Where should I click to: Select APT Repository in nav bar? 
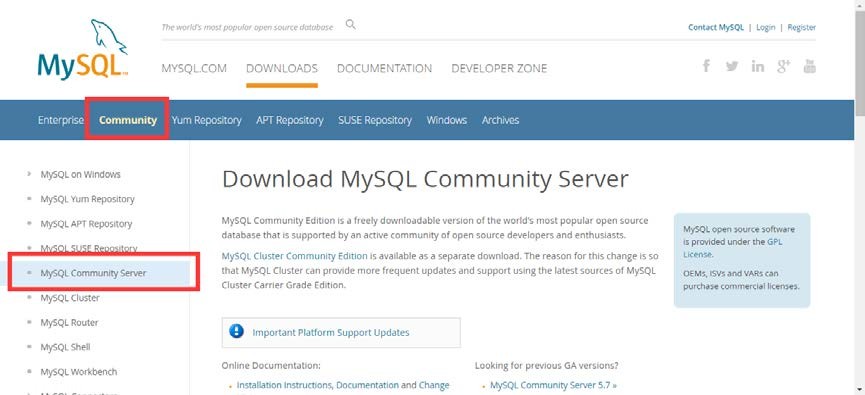click(x=290, y=120)
